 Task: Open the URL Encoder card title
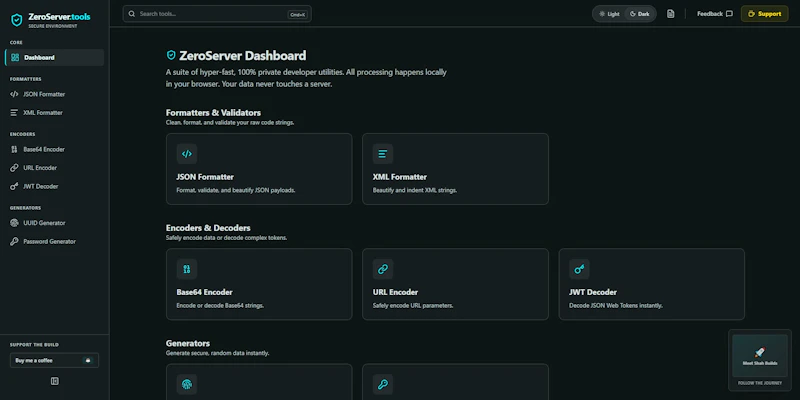pos(395,292)
